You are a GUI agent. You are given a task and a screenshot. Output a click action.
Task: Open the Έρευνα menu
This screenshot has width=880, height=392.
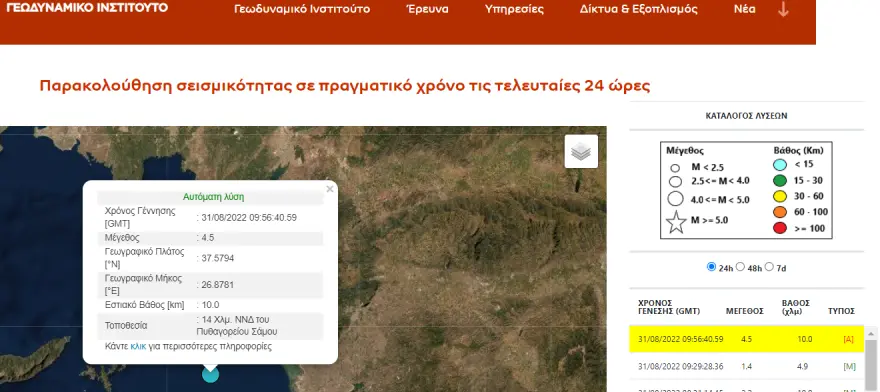pyautogui.click(x=427, y=10)
